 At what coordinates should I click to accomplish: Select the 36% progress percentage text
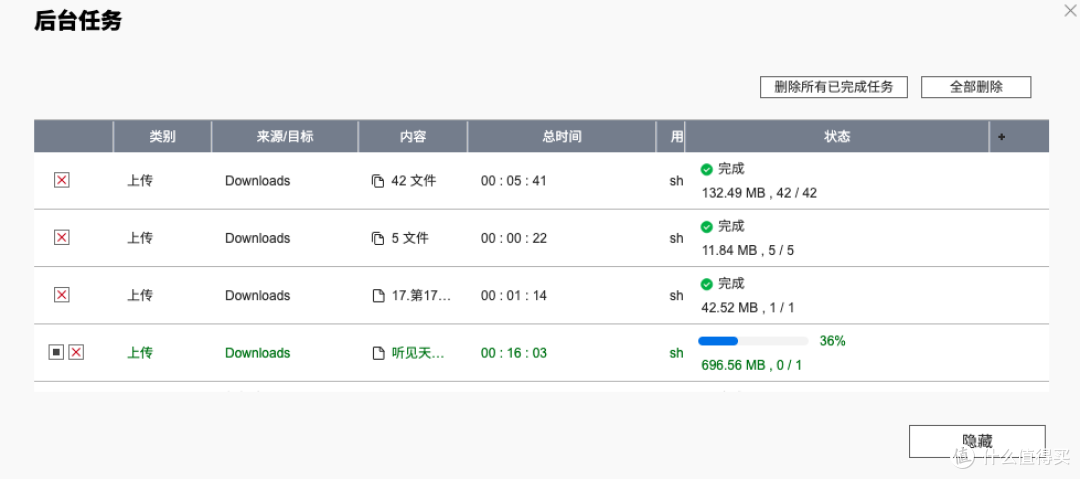click(x=832, y=340)
